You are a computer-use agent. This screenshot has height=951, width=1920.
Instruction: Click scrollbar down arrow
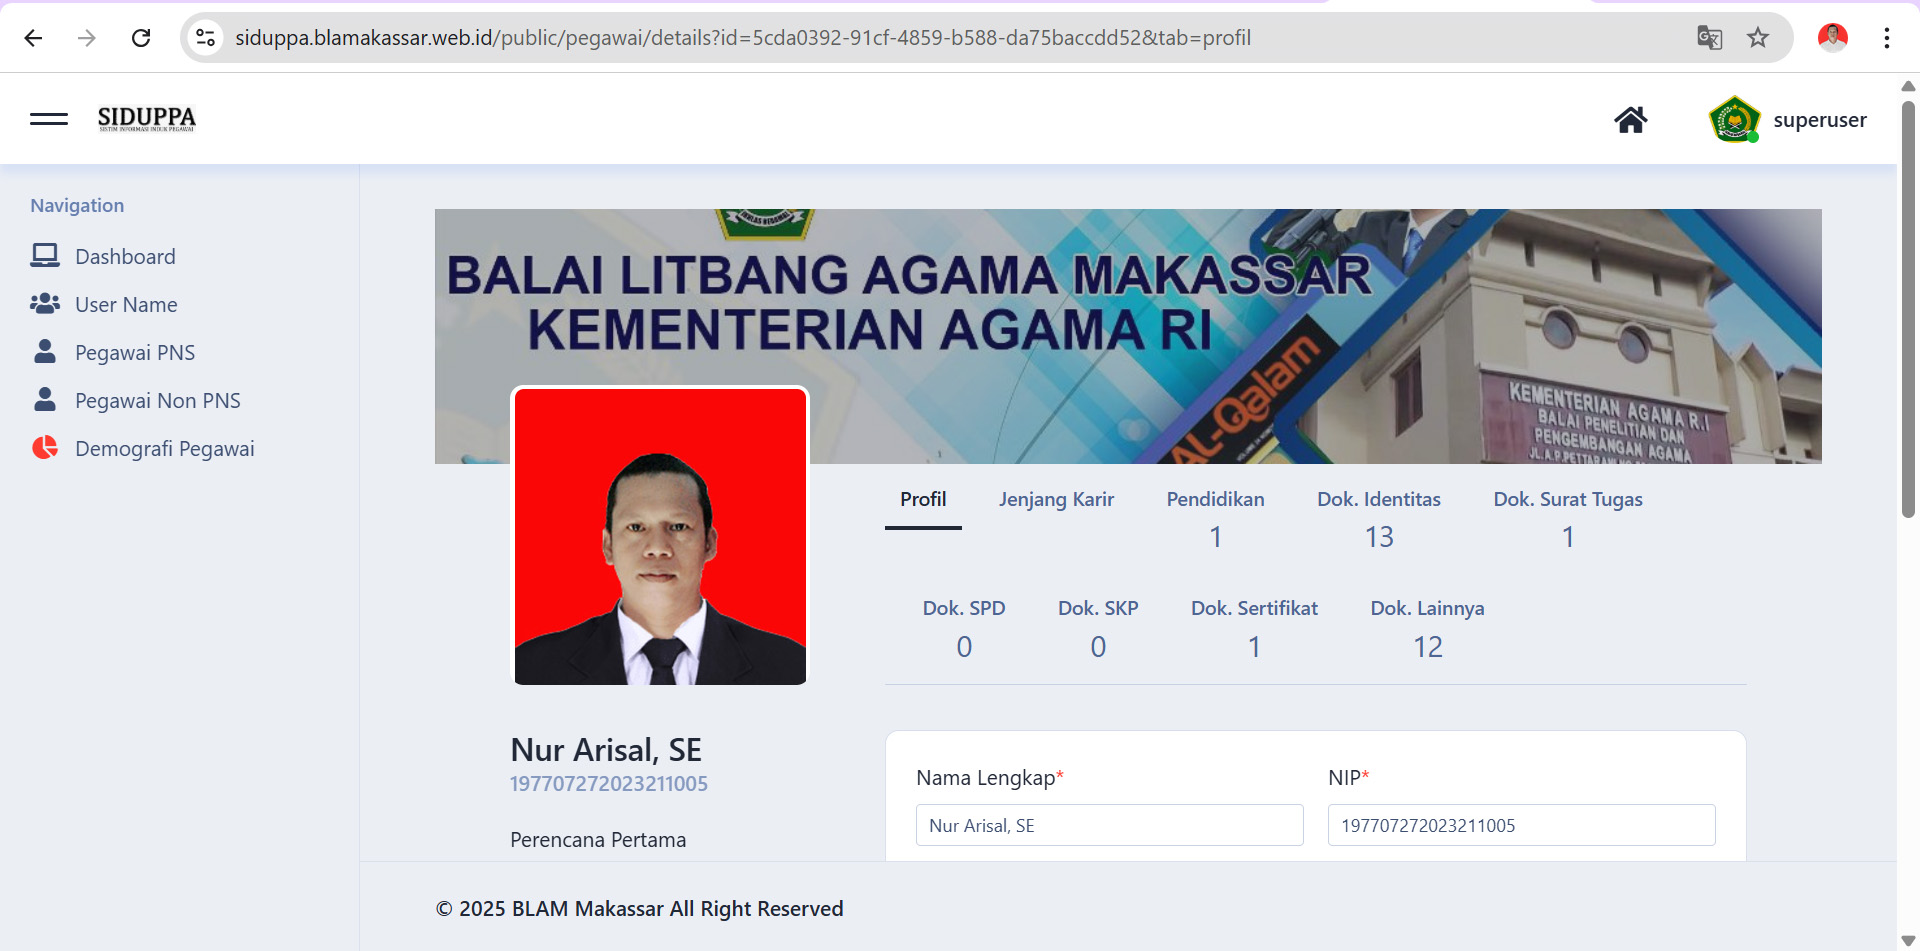click(x=1908, y=941)
